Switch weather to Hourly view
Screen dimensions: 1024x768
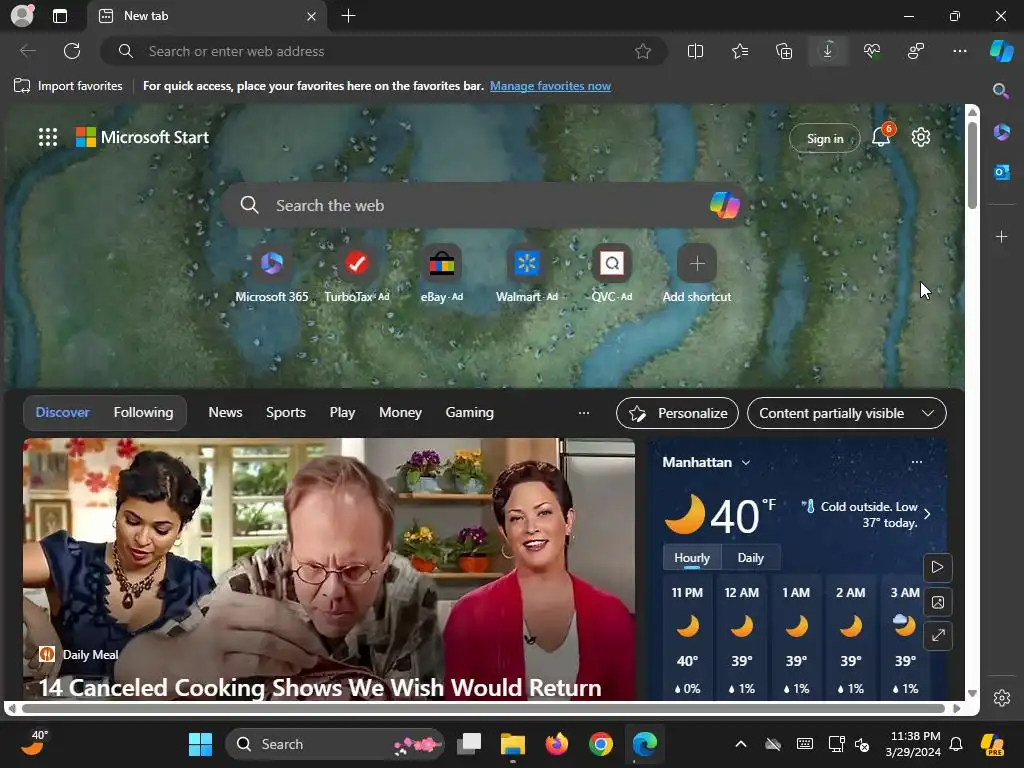click(692, 558)
